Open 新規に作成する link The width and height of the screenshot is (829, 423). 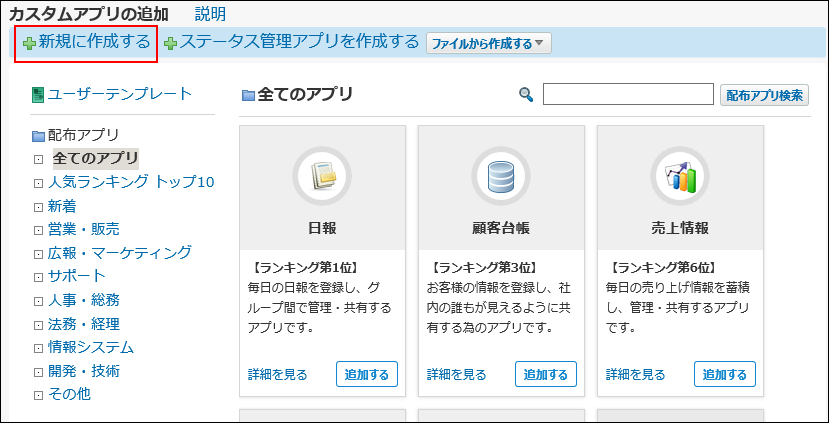[x=95, y=42]
